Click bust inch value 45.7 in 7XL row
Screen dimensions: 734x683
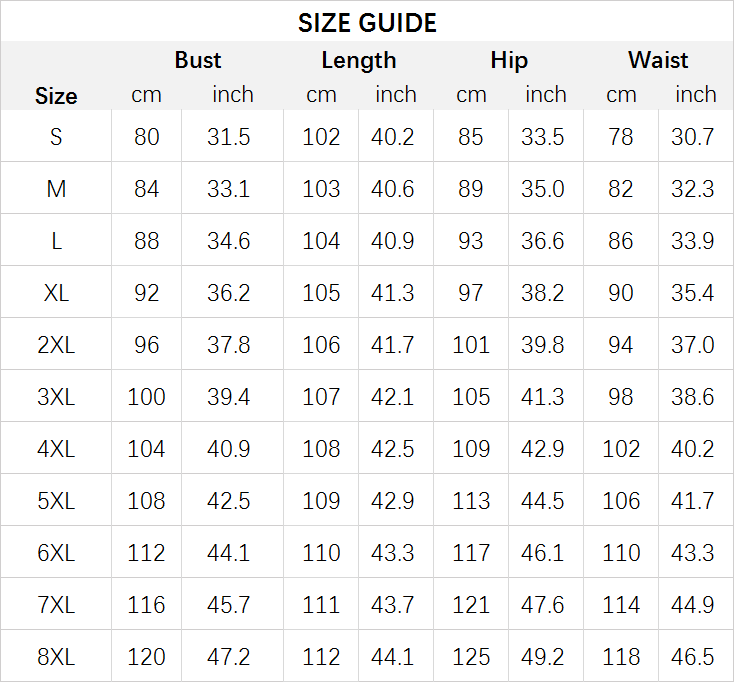tap(229, 605)
